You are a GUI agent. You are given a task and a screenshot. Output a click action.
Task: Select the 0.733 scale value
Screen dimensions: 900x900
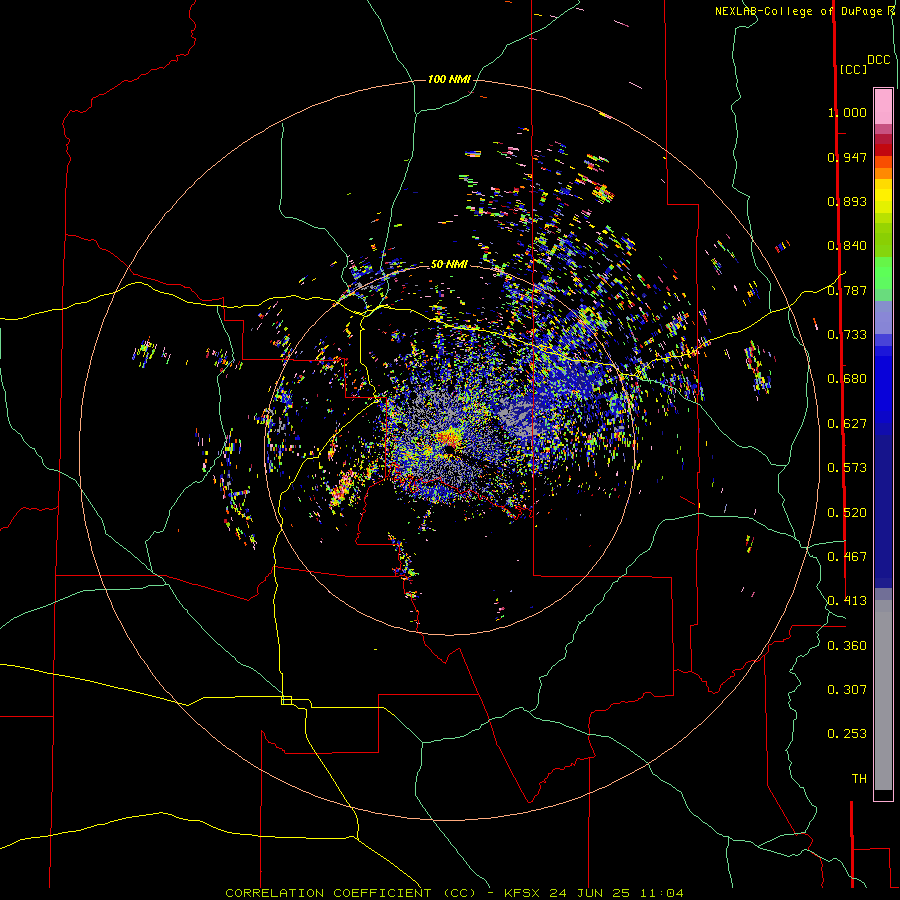[847, 335]
